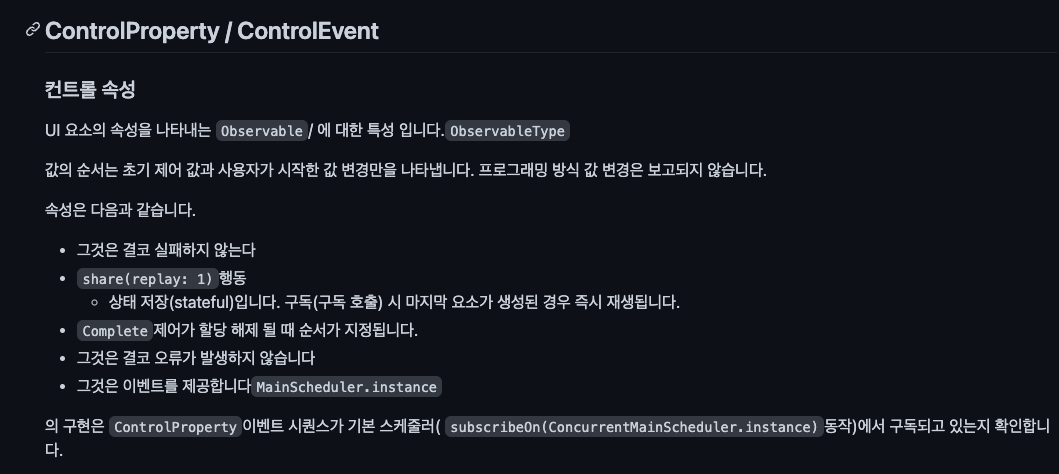Click the subscribeOn(ConcurrentMainScheduler.instance) code snippet
The height and width of the screenshot is (474, 1059).
point(633,427)
